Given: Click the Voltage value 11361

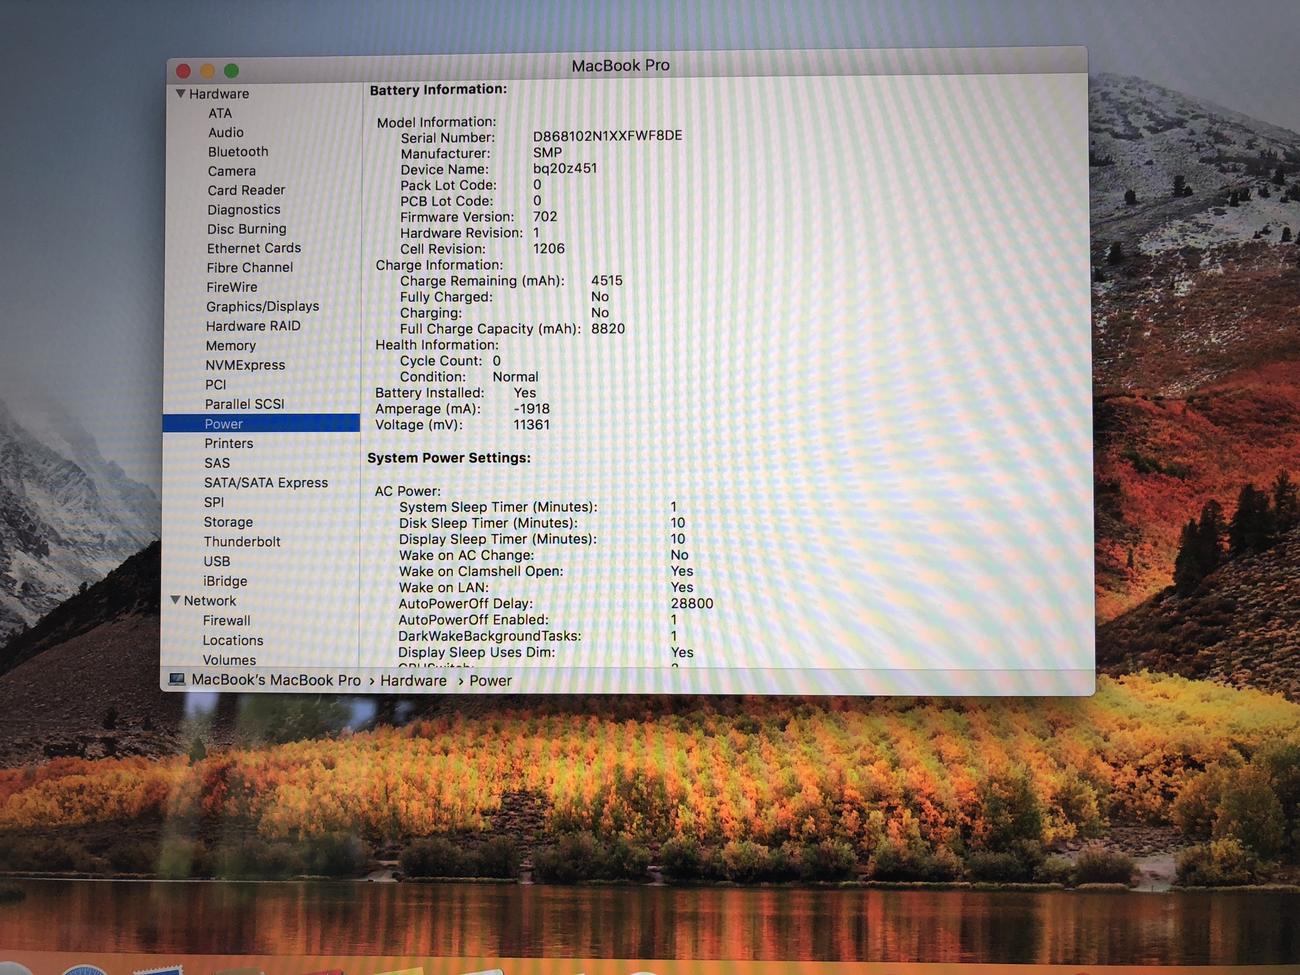Looking at the screenshot, I should coord(532,425).
